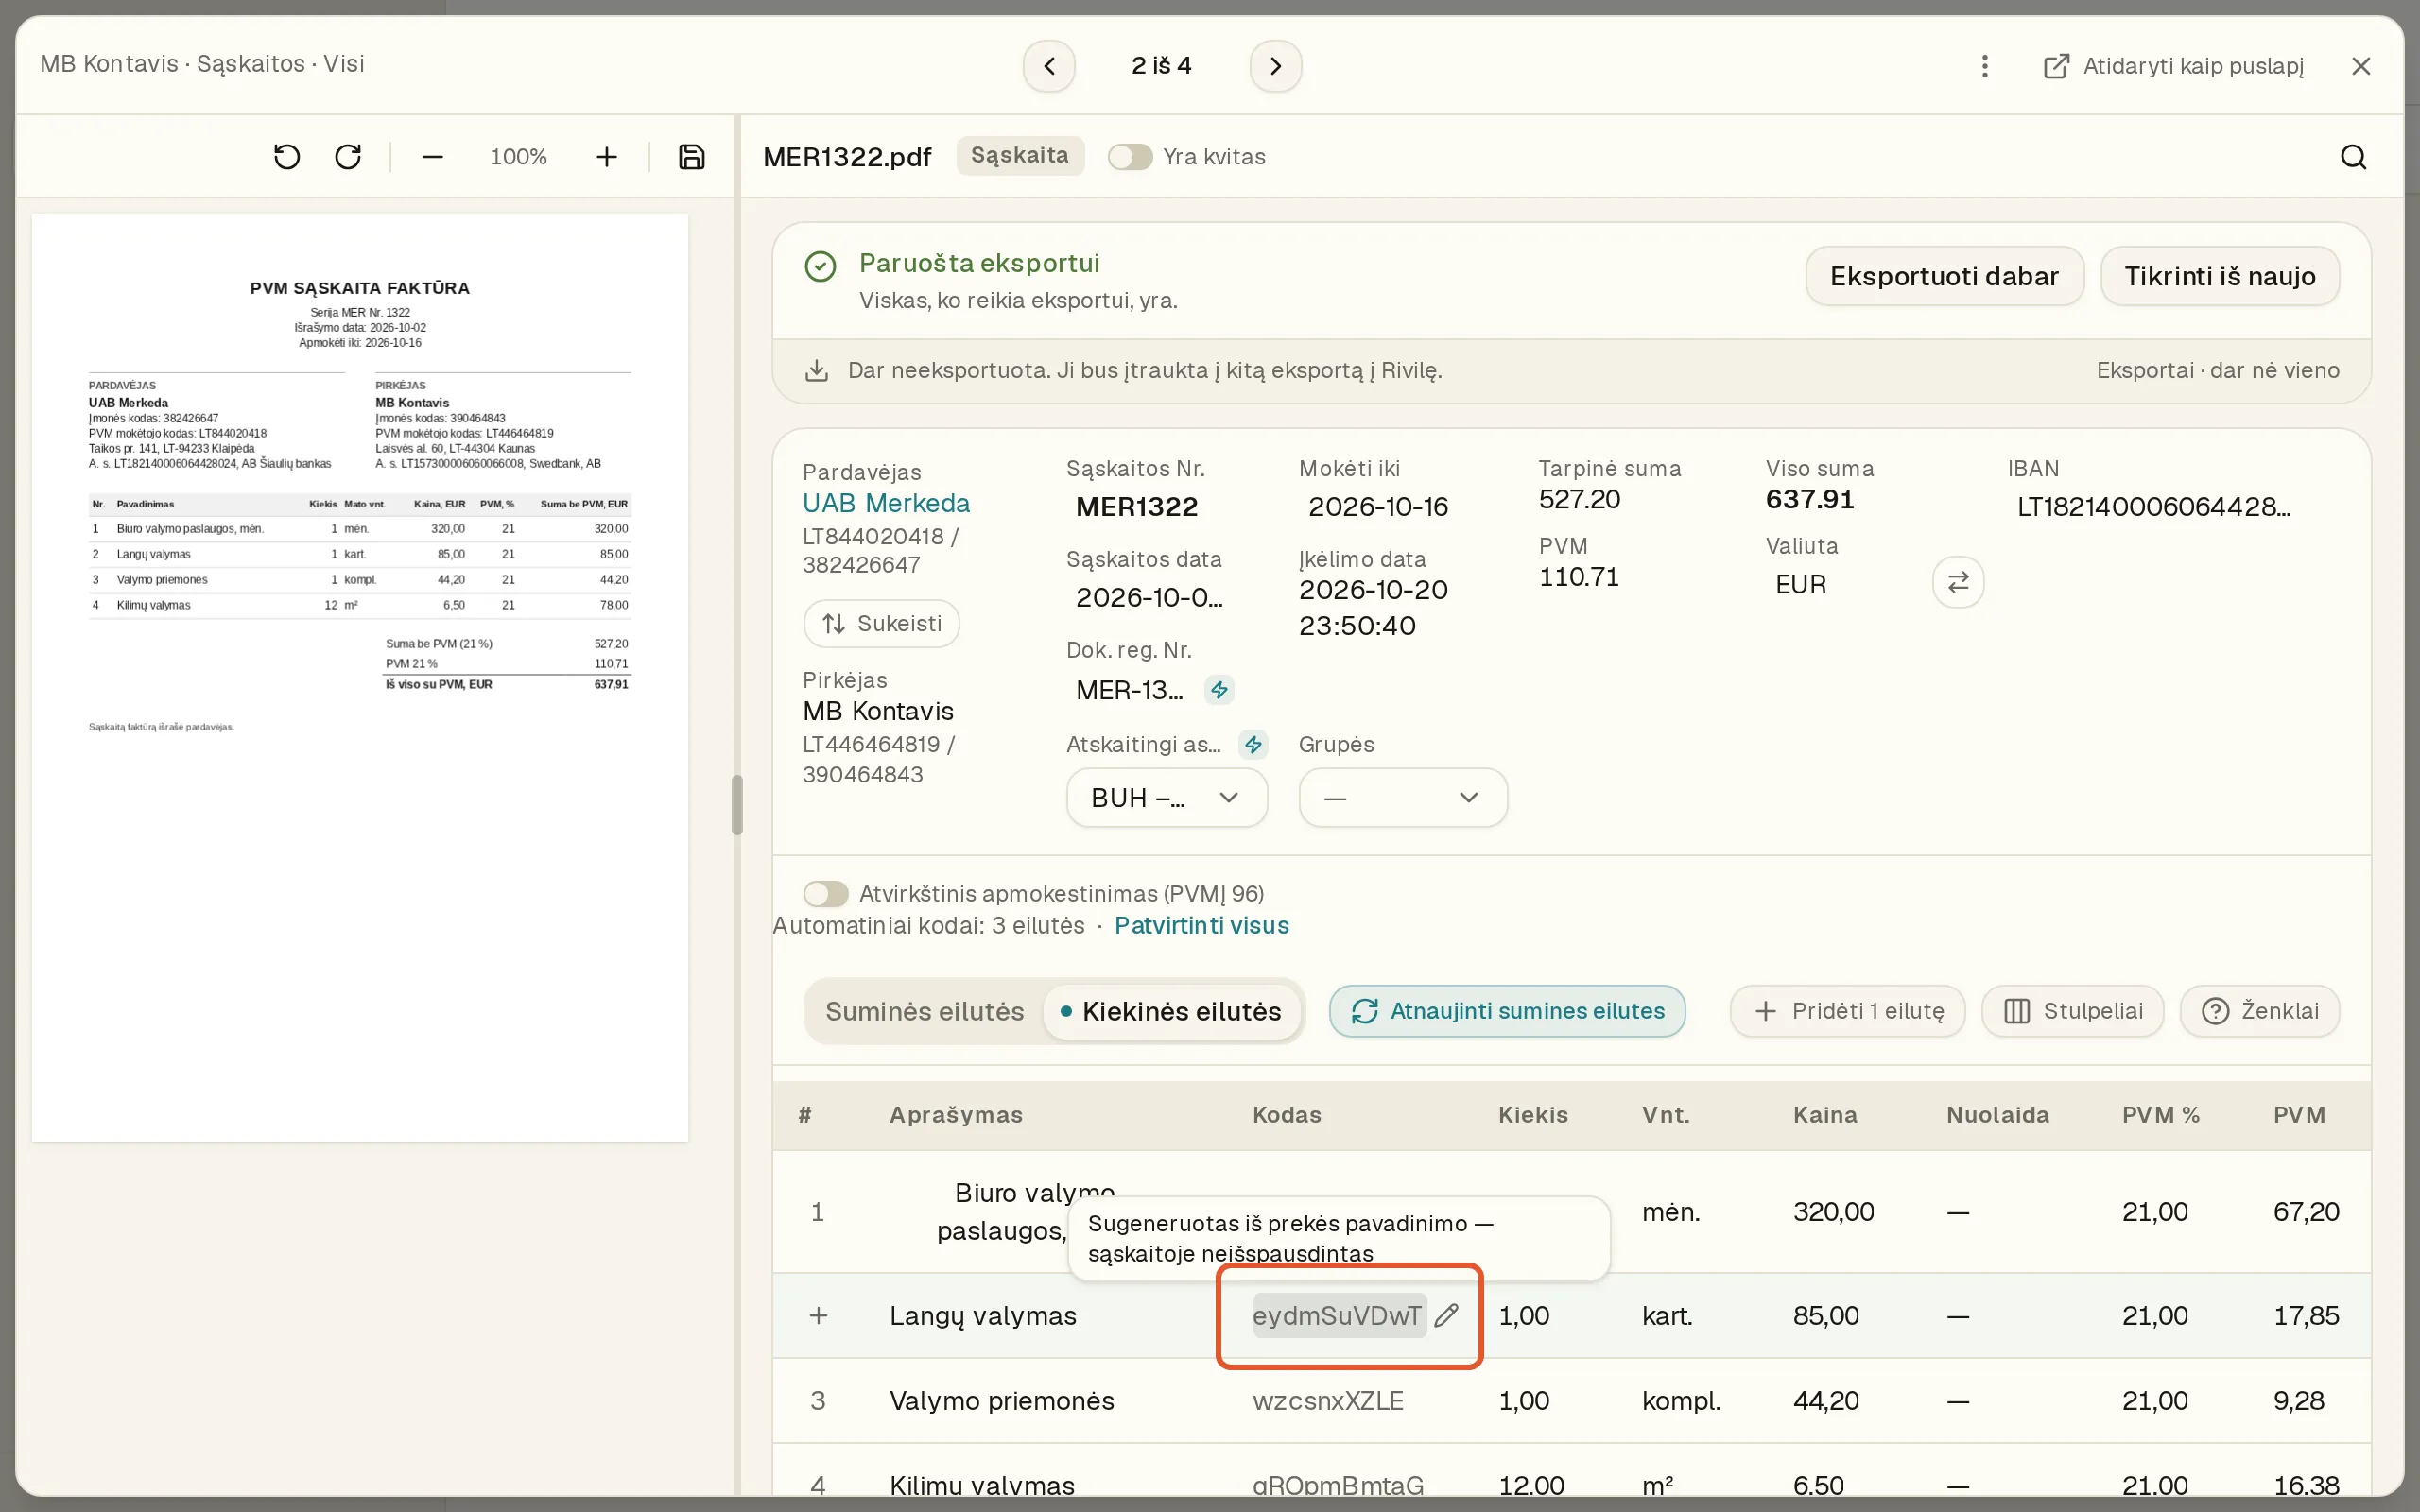Image resolution: width=2420 pixels, height=1512 pixels.
Task: Click Eksportuoti dabar button
Action: click(x=1944, y=276)
